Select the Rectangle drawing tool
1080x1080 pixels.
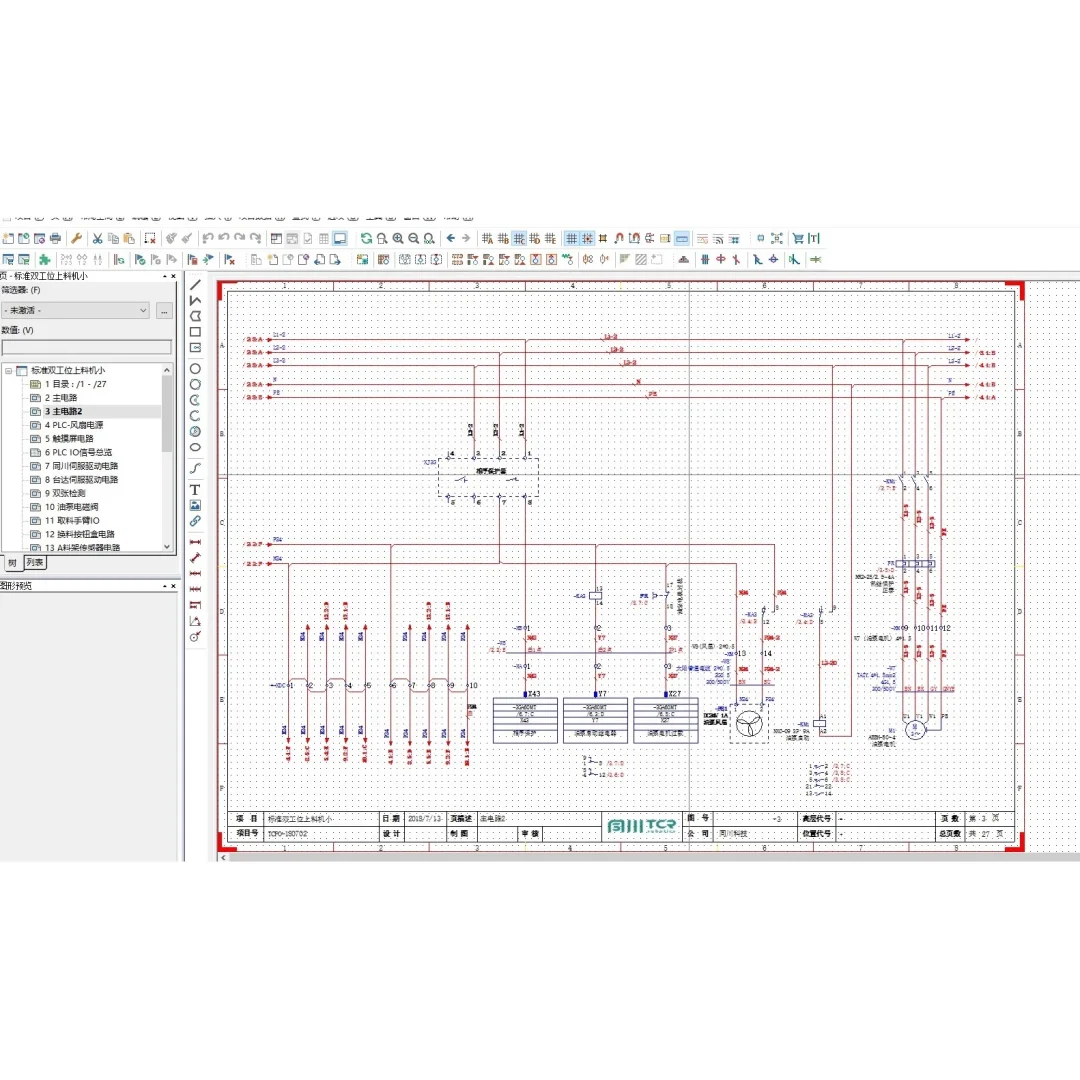click(196, 332)
